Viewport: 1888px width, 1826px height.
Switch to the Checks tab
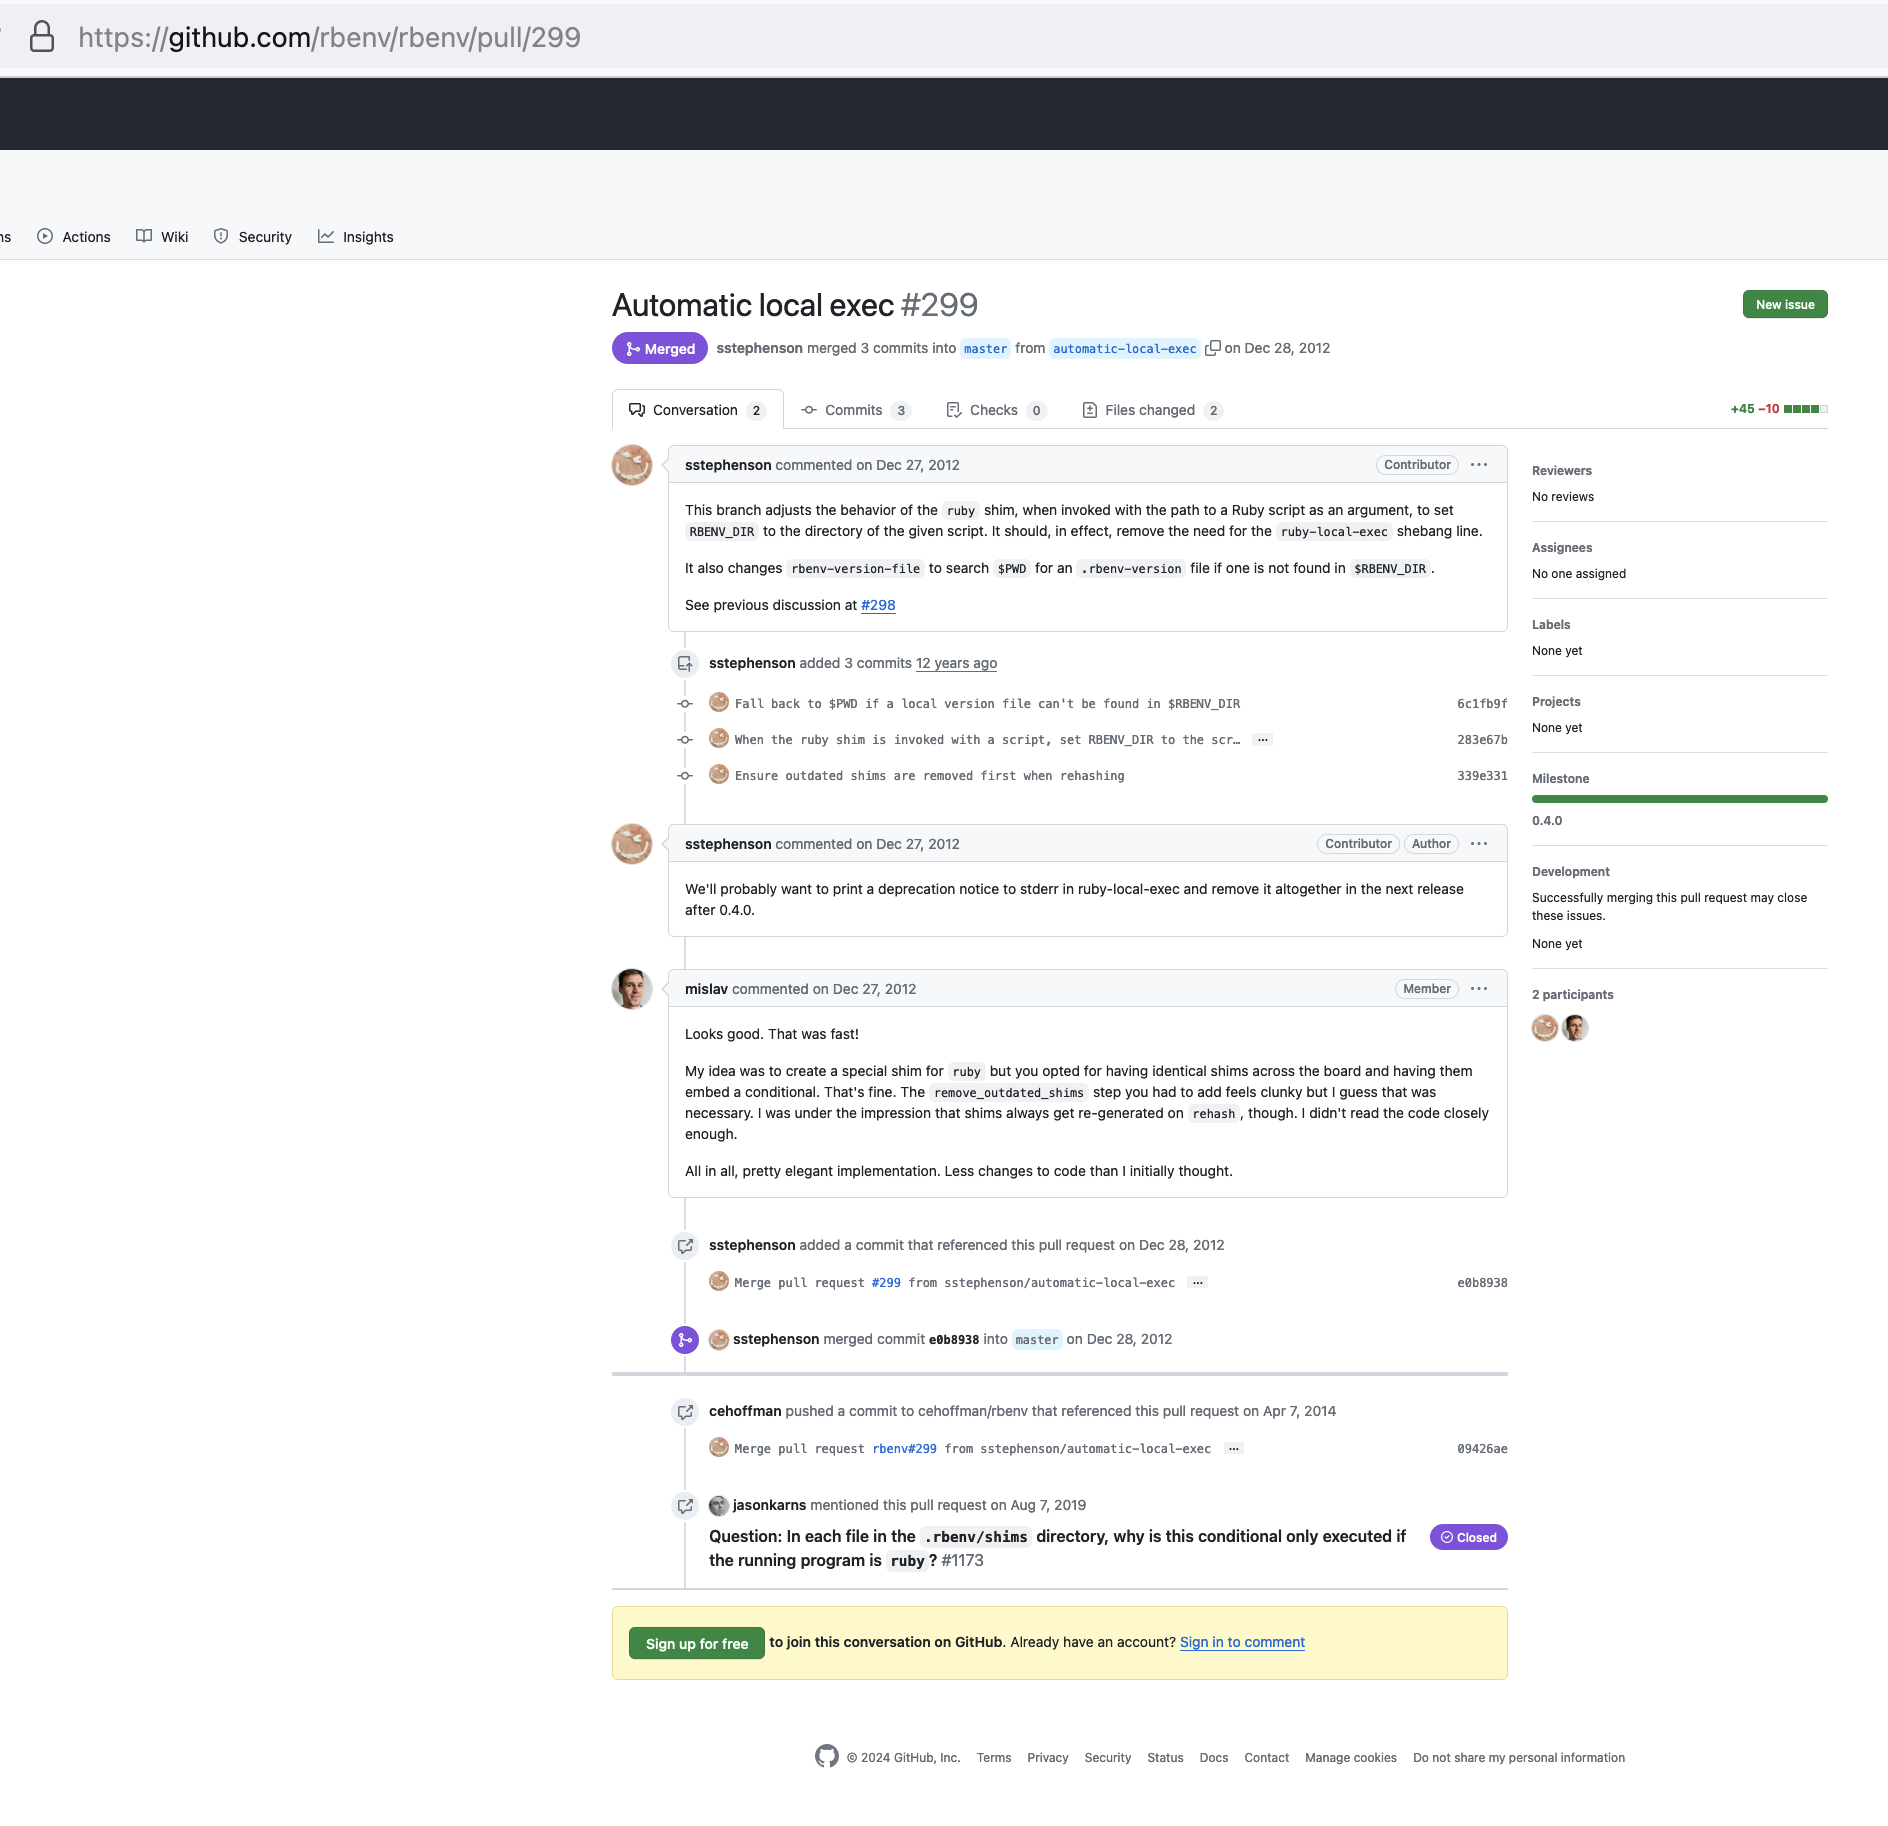pos(996,410)
